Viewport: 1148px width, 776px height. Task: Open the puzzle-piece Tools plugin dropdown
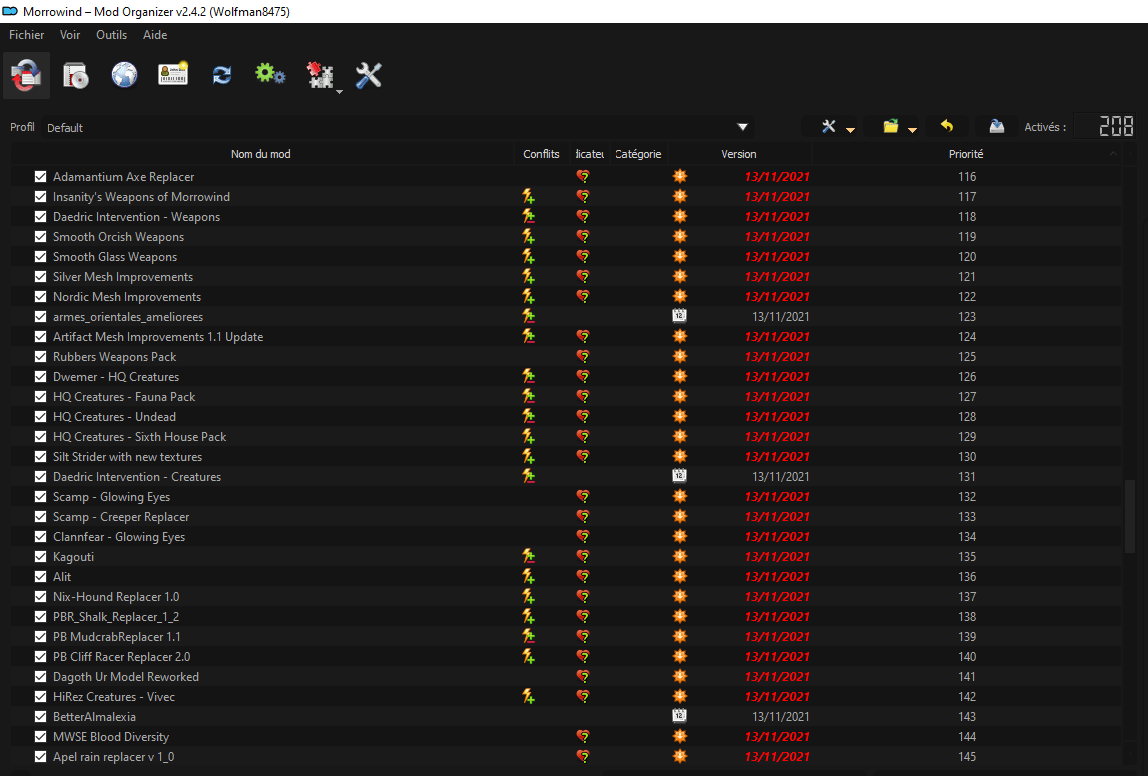pos(322,77)
